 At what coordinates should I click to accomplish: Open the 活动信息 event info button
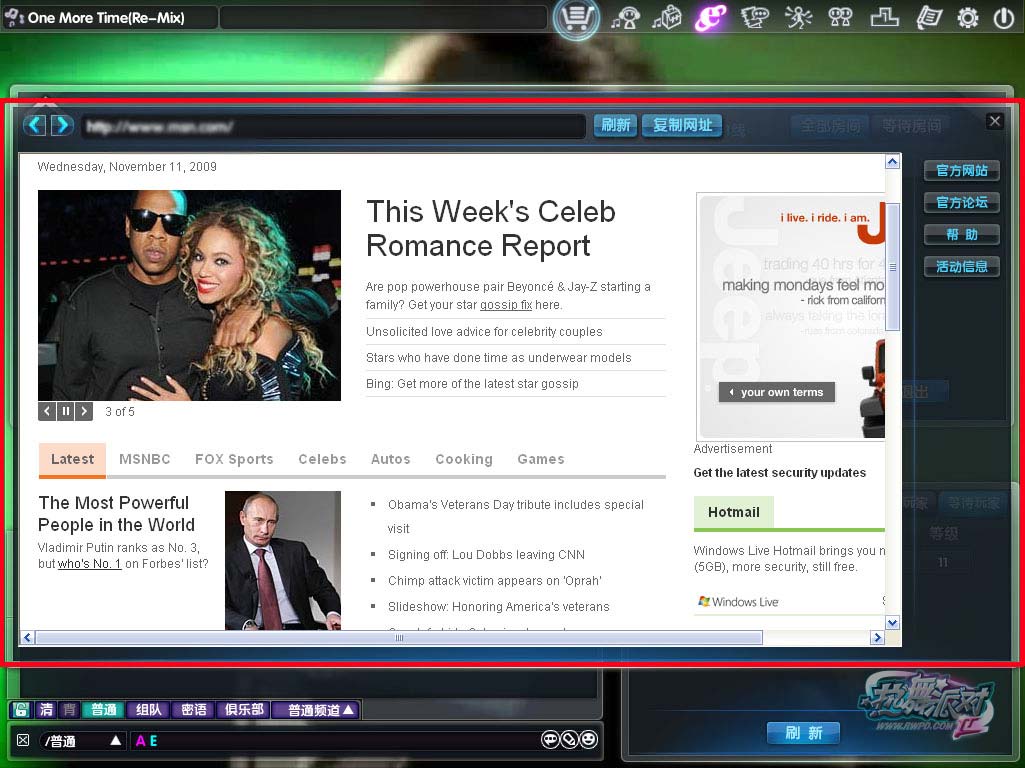962,267
